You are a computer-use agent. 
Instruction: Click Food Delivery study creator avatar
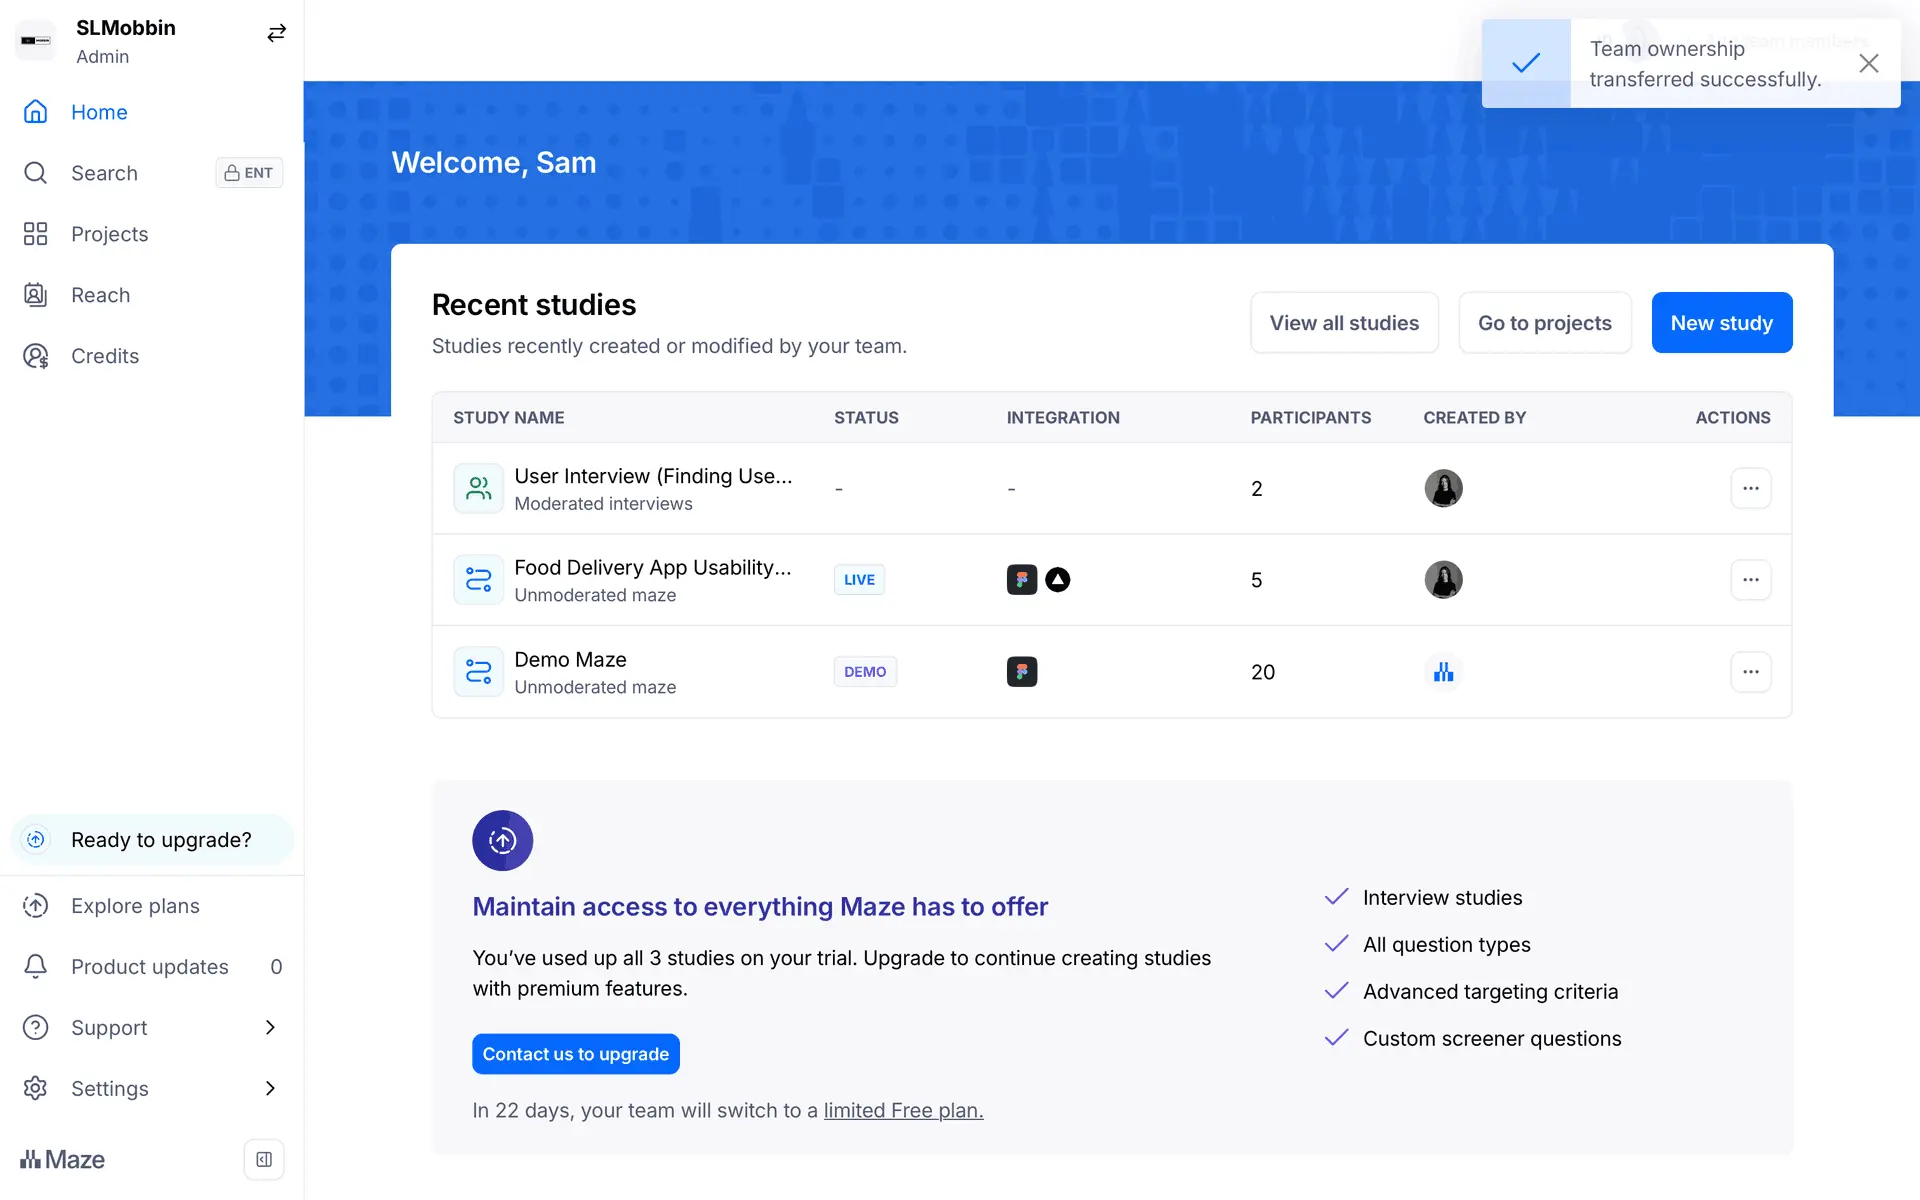coord(1443,580)
